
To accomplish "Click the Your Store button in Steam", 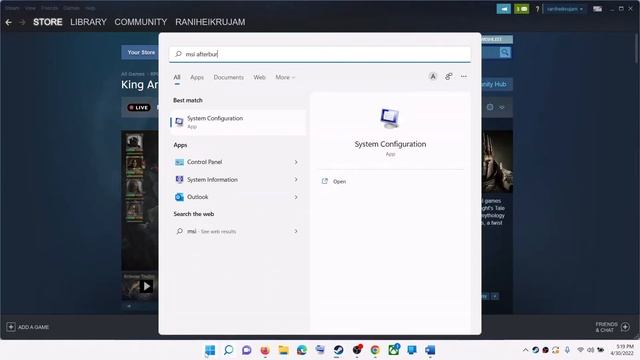I will coord(140,52).
